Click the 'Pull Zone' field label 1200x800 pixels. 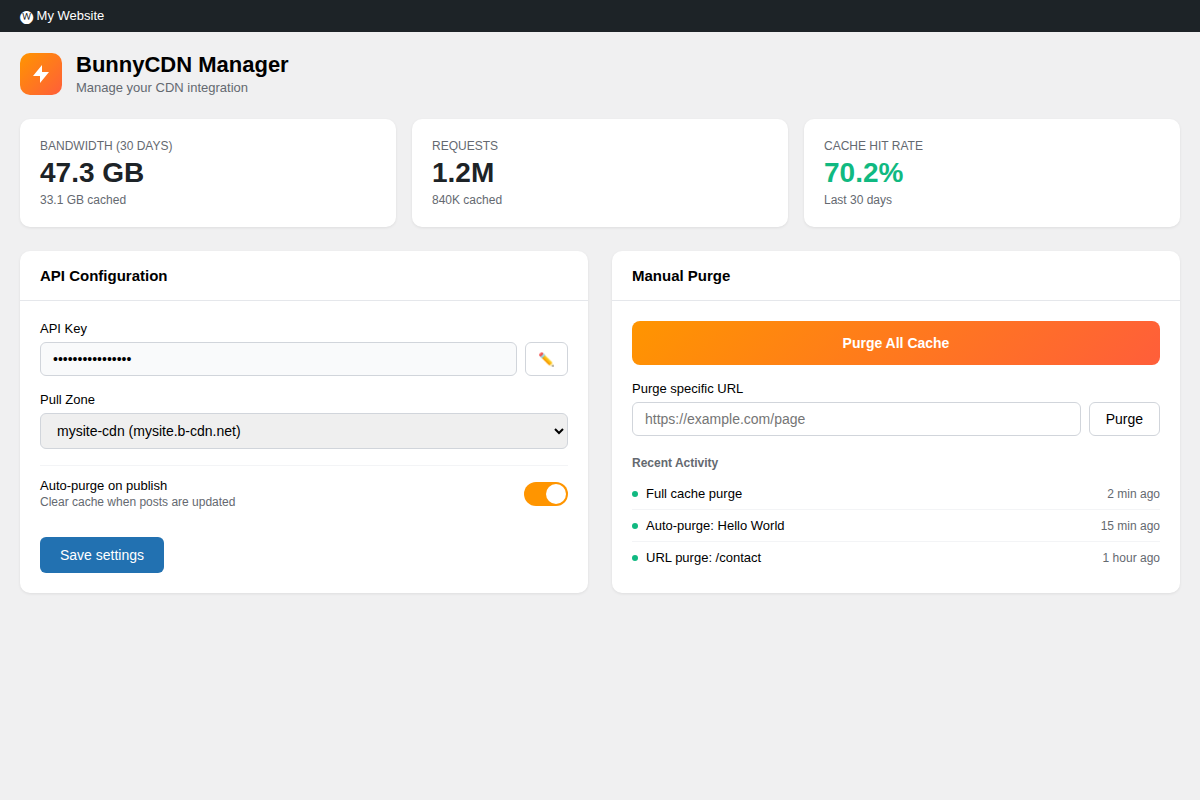67,400
